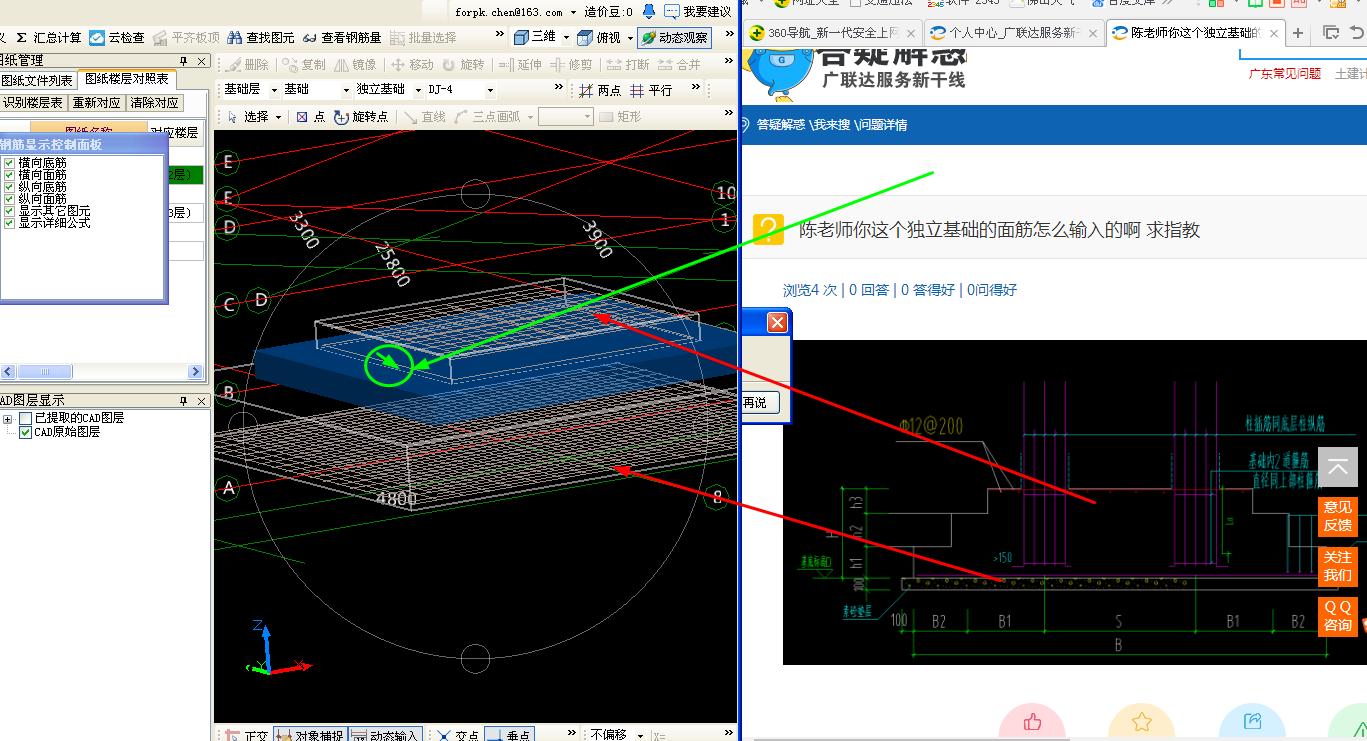Viewport: 1367px width, 741px height.
Task: Click the 复制 copy tool
Action: (304, 65)
